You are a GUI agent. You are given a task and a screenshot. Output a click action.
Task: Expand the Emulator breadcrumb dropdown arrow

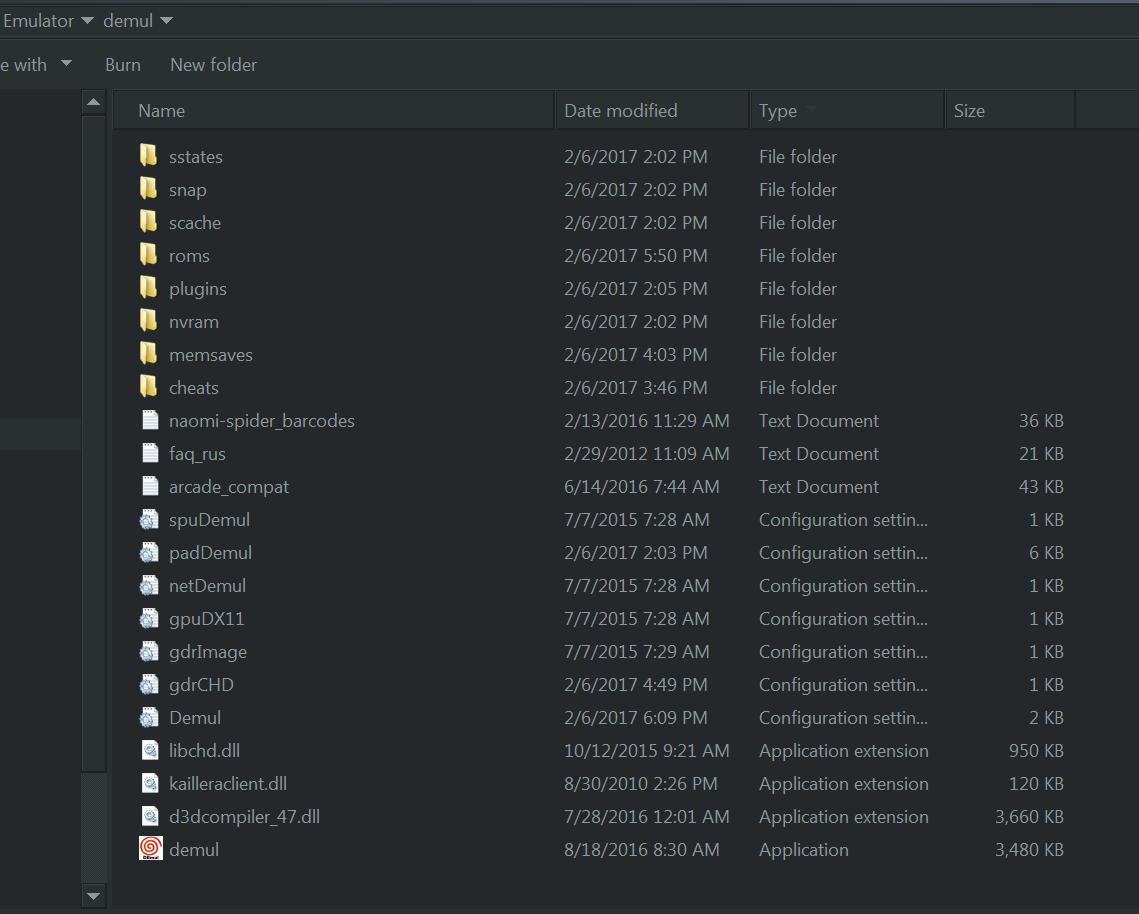(x=87, y=20)
